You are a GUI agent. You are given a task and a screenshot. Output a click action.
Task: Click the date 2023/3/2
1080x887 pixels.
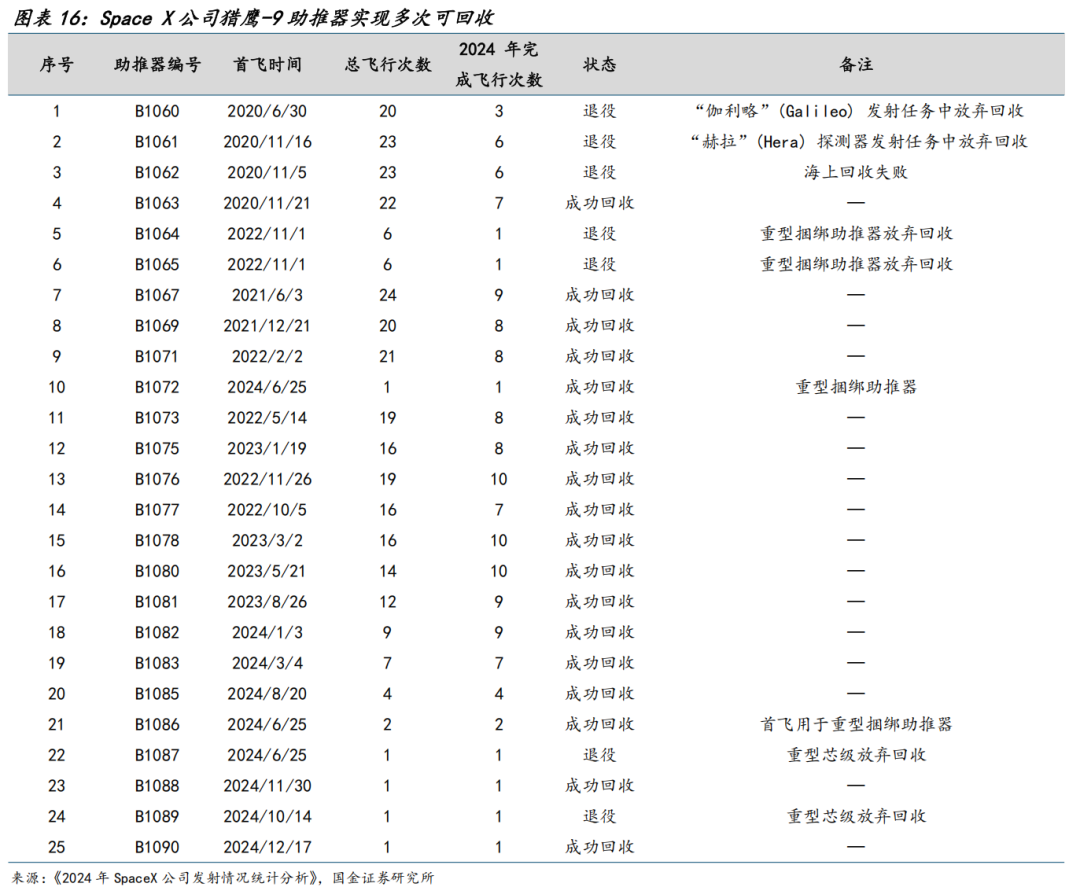[267, 541]
